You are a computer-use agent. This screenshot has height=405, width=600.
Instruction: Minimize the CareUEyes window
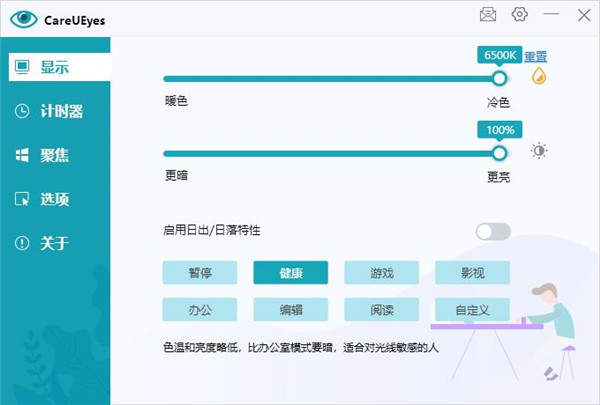[551, 14]
